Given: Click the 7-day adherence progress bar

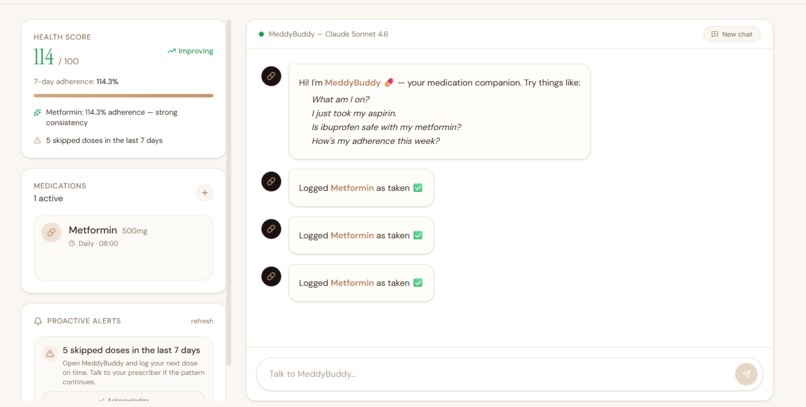Looking at the screenshot, I should (123, 96).
